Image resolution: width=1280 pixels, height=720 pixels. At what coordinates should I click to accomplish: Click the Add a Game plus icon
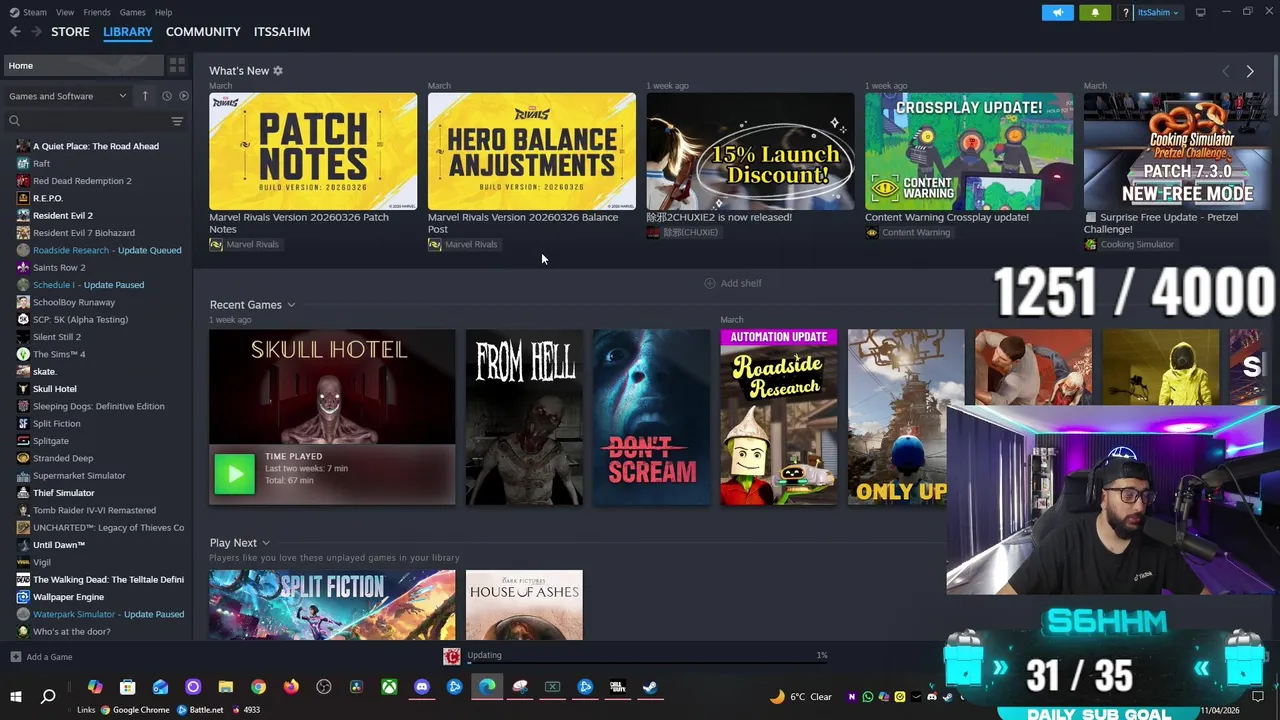[15, 657]
